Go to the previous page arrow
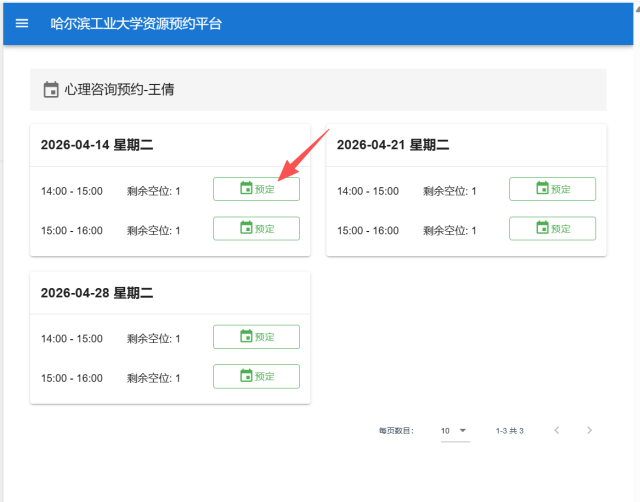The image size is (640, 502). [557, 430]
